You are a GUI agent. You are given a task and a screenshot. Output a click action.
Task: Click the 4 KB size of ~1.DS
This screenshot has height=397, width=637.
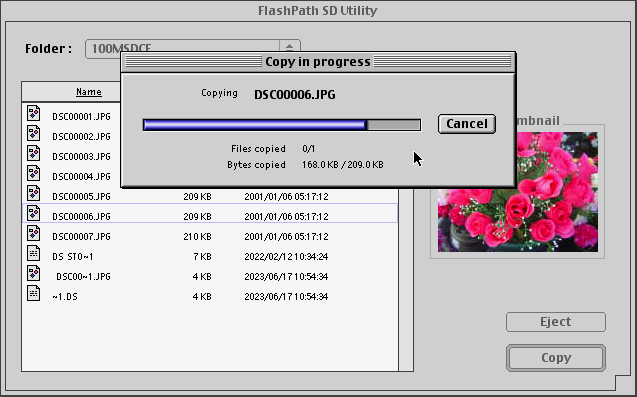tap(202, 297)
